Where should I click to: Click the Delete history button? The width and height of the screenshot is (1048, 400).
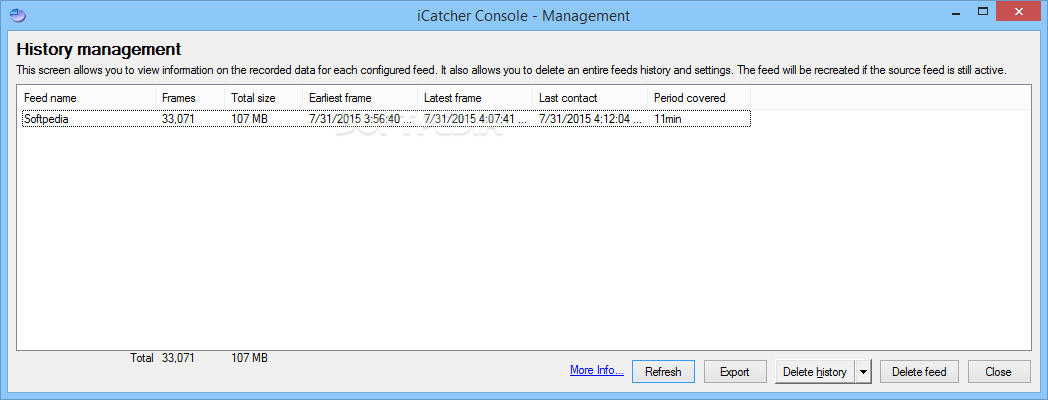815,371
